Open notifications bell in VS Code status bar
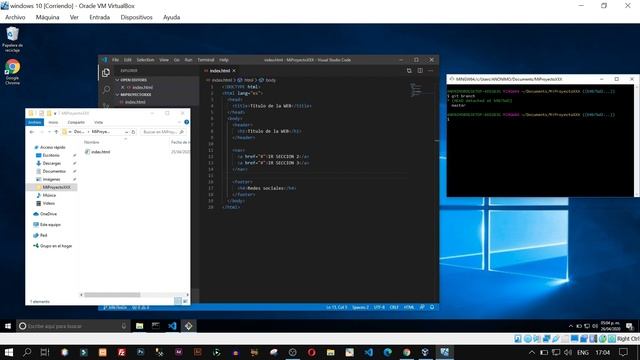 (432, 307)
